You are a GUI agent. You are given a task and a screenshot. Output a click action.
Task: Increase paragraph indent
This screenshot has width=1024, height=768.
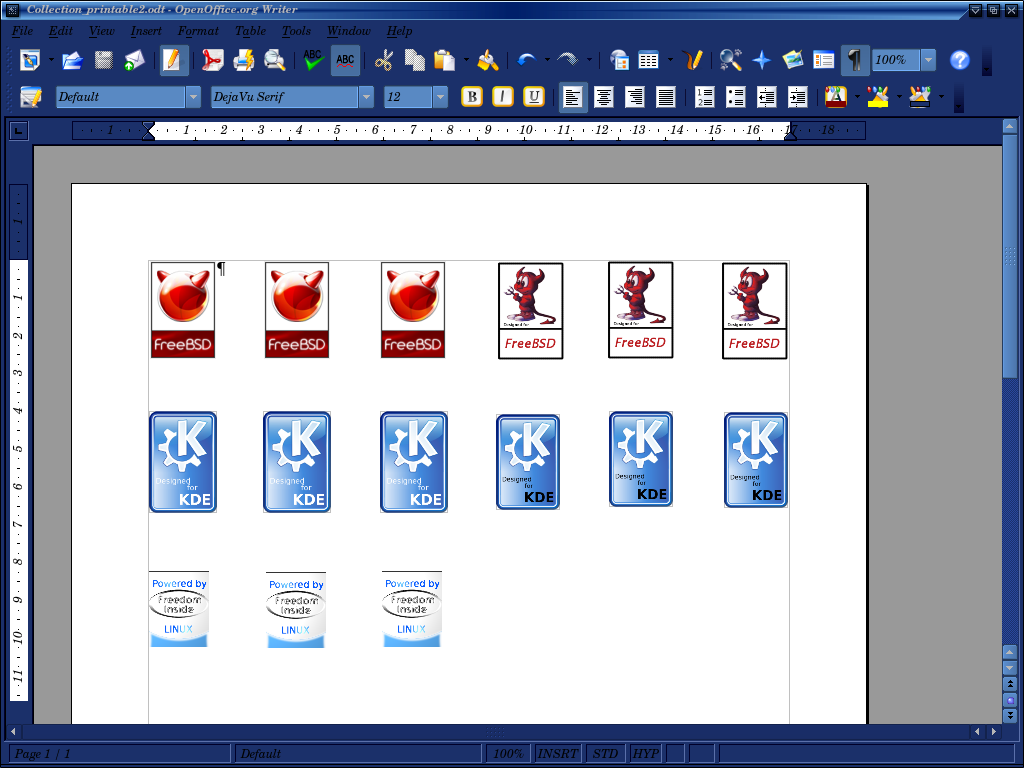point(797,97)
